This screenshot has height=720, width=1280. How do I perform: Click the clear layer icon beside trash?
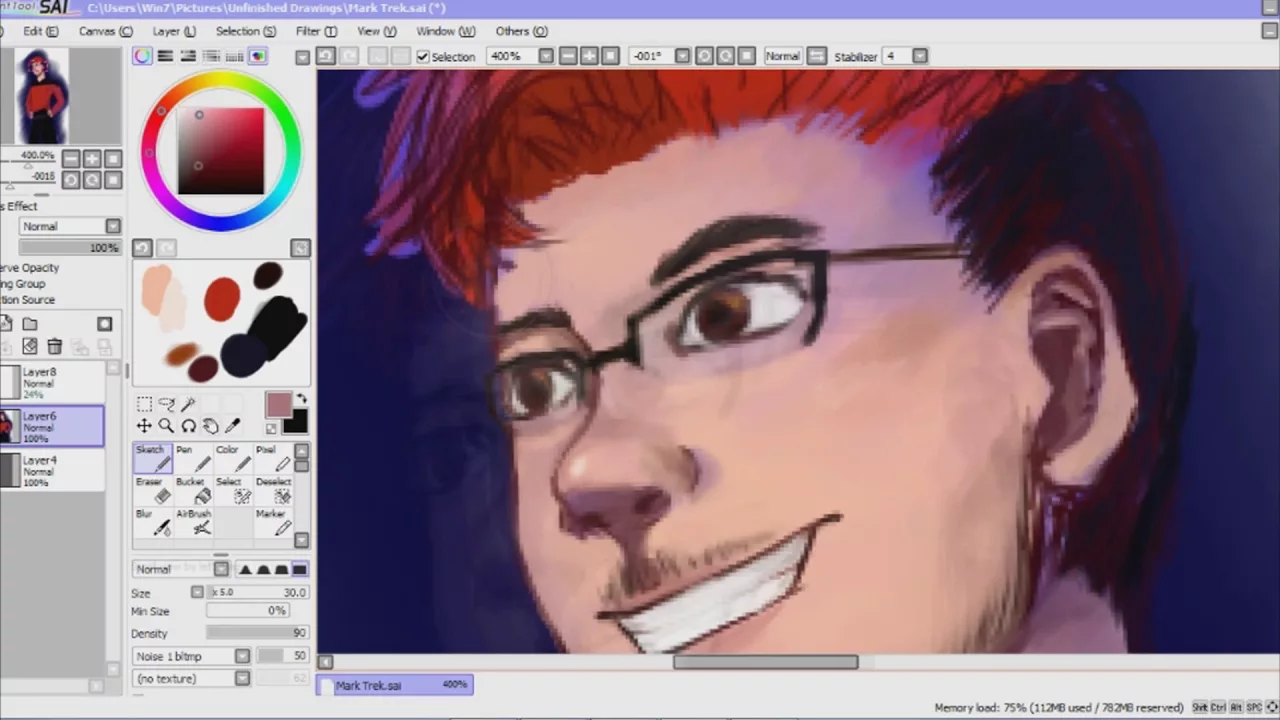pyautogui.click(x=30, y=346)
